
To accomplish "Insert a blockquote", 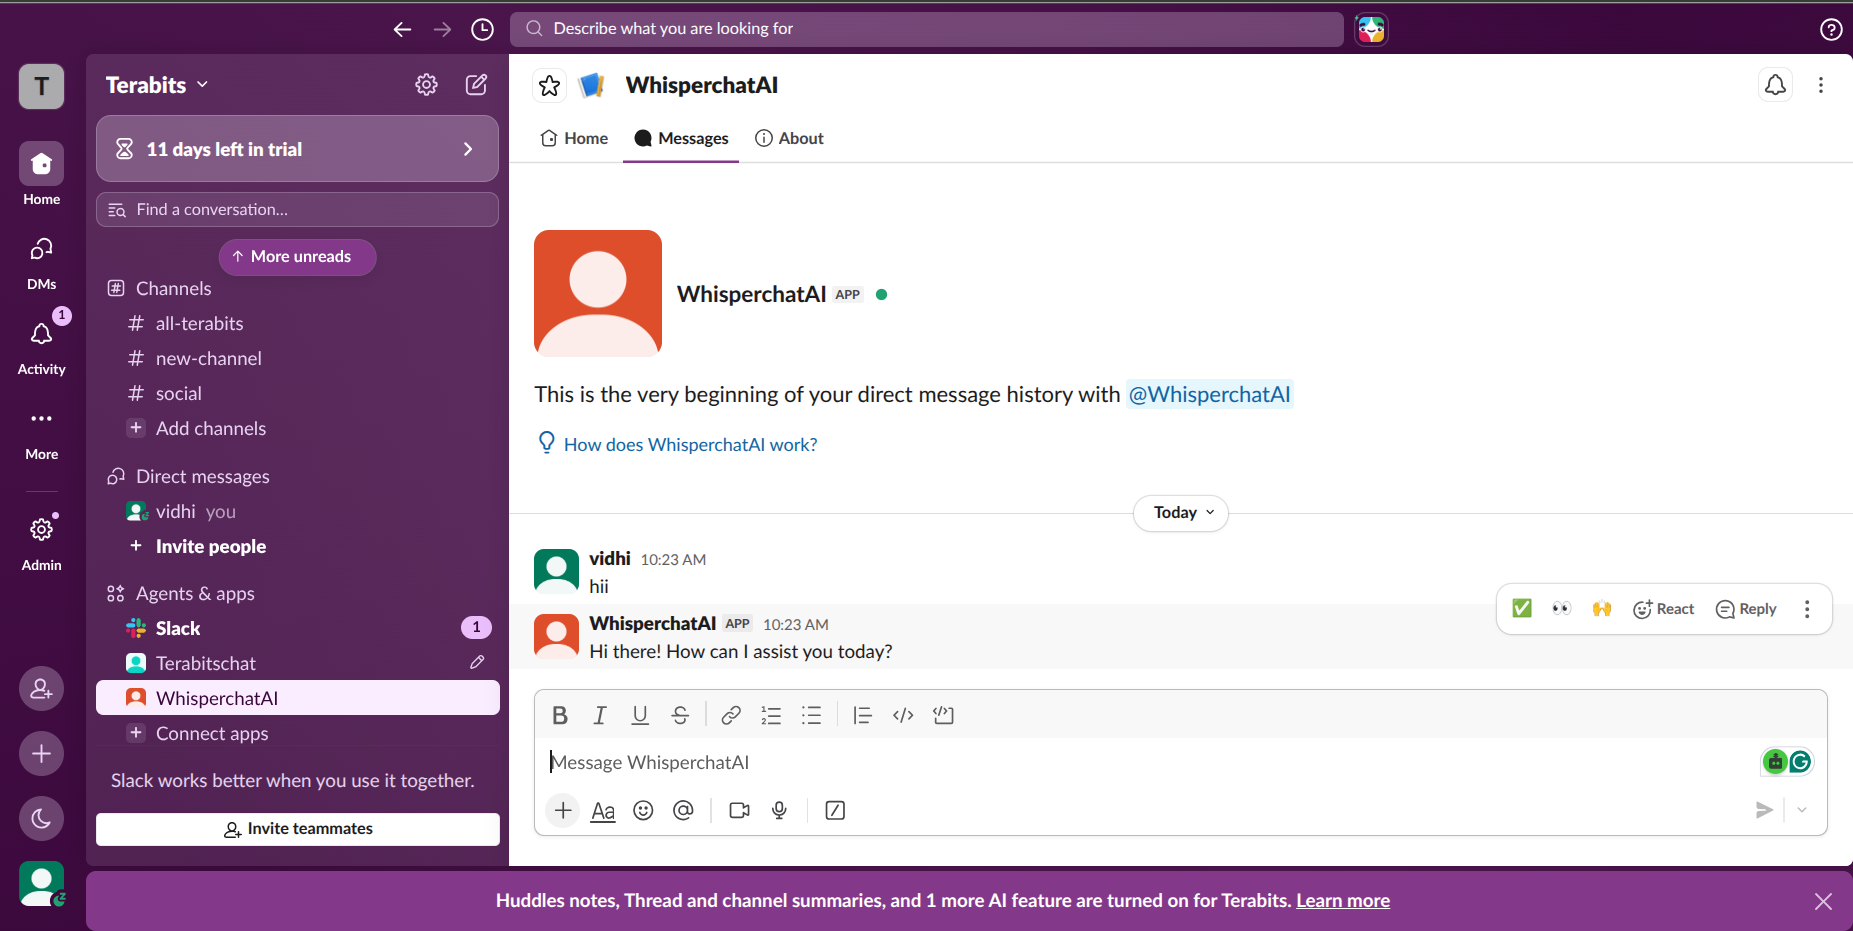I will point(862,715).
